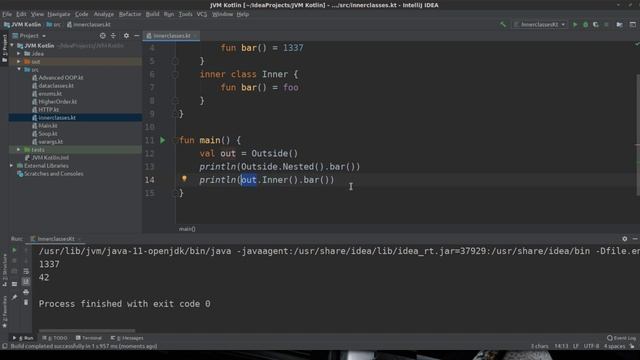Rerun program with green arrow in Run panel
Viewport: 640px width, 360px height.
point(14,249)
